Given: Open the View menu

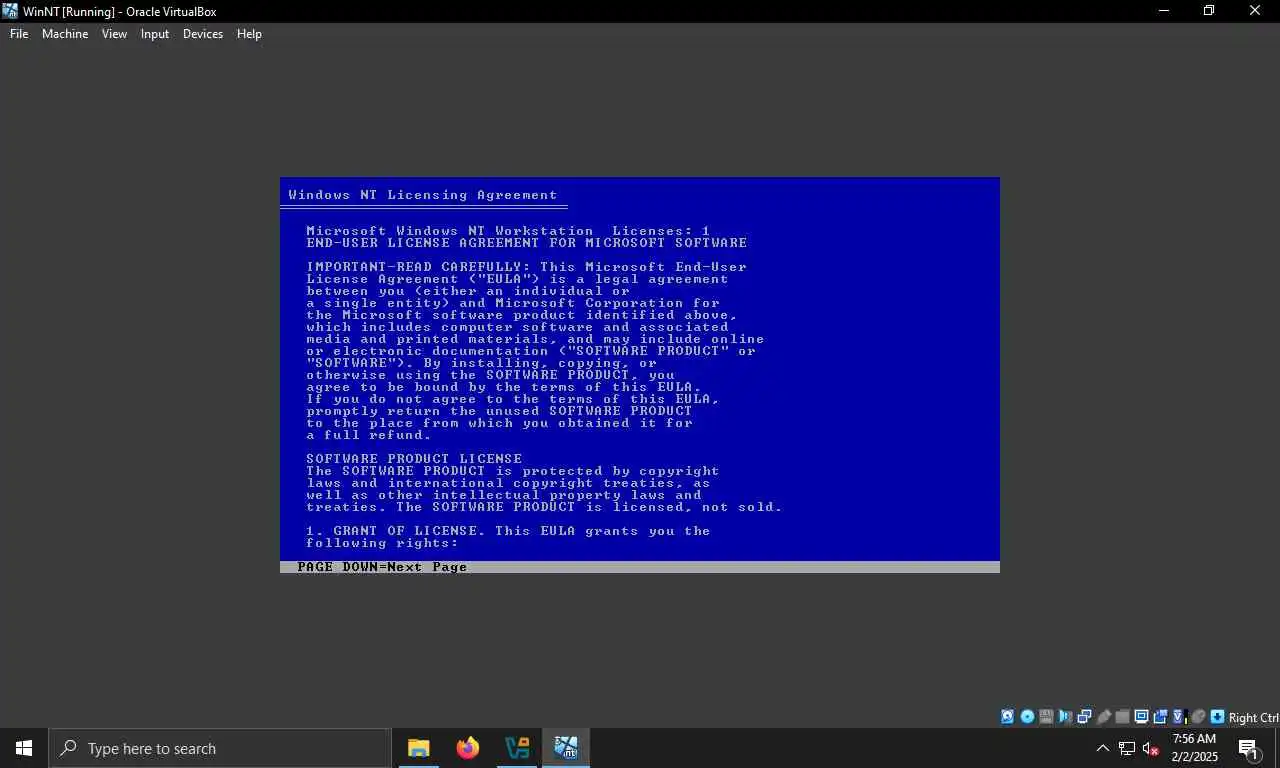Looking at the screenshot, I should pyautogui.click(x=114, y=34).
